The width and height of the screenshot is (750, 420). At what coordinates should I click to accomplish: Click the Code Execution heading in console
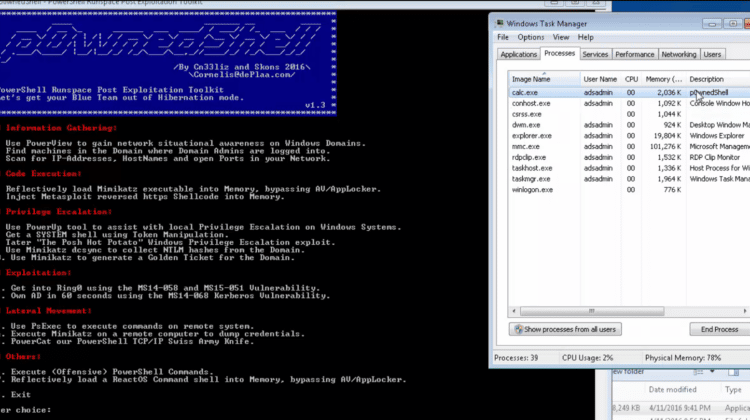pos(43,174)
